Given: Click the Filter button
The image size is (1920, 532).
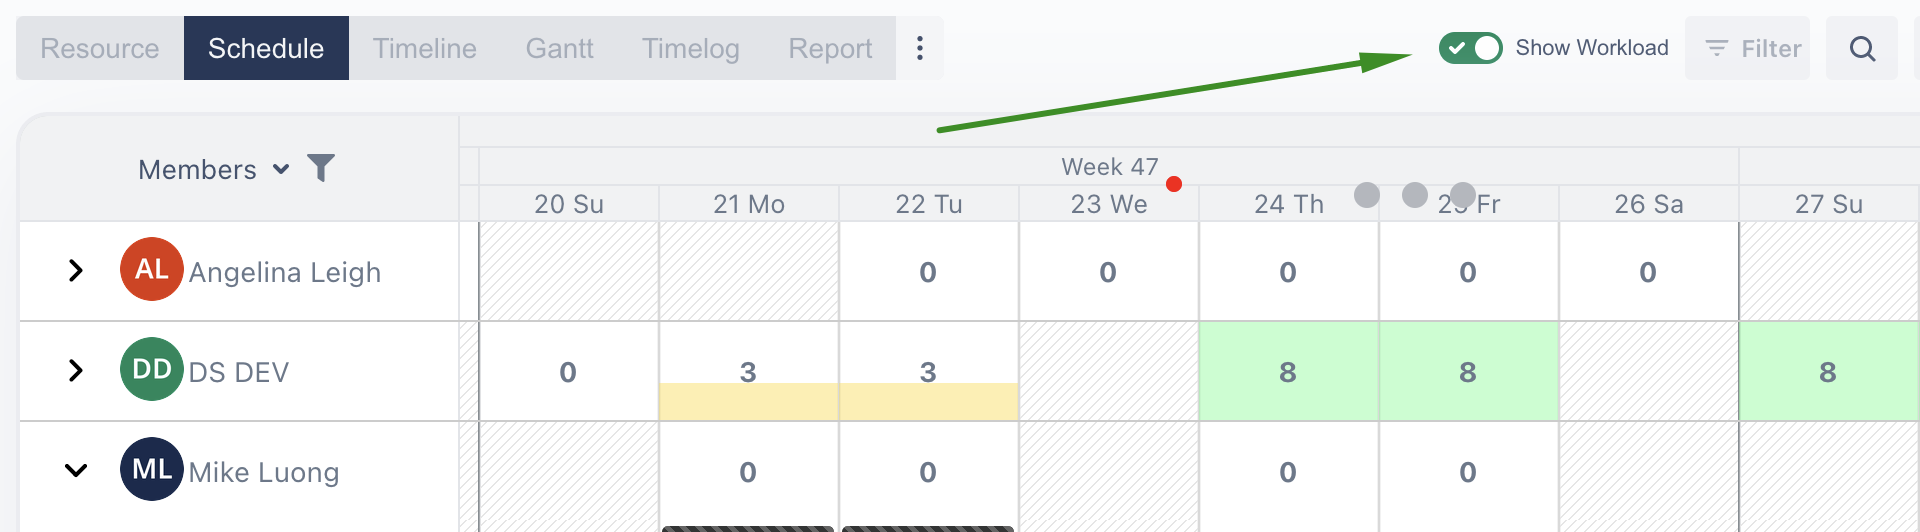Looking at the screenshot, I should [x=1747, y=48].
